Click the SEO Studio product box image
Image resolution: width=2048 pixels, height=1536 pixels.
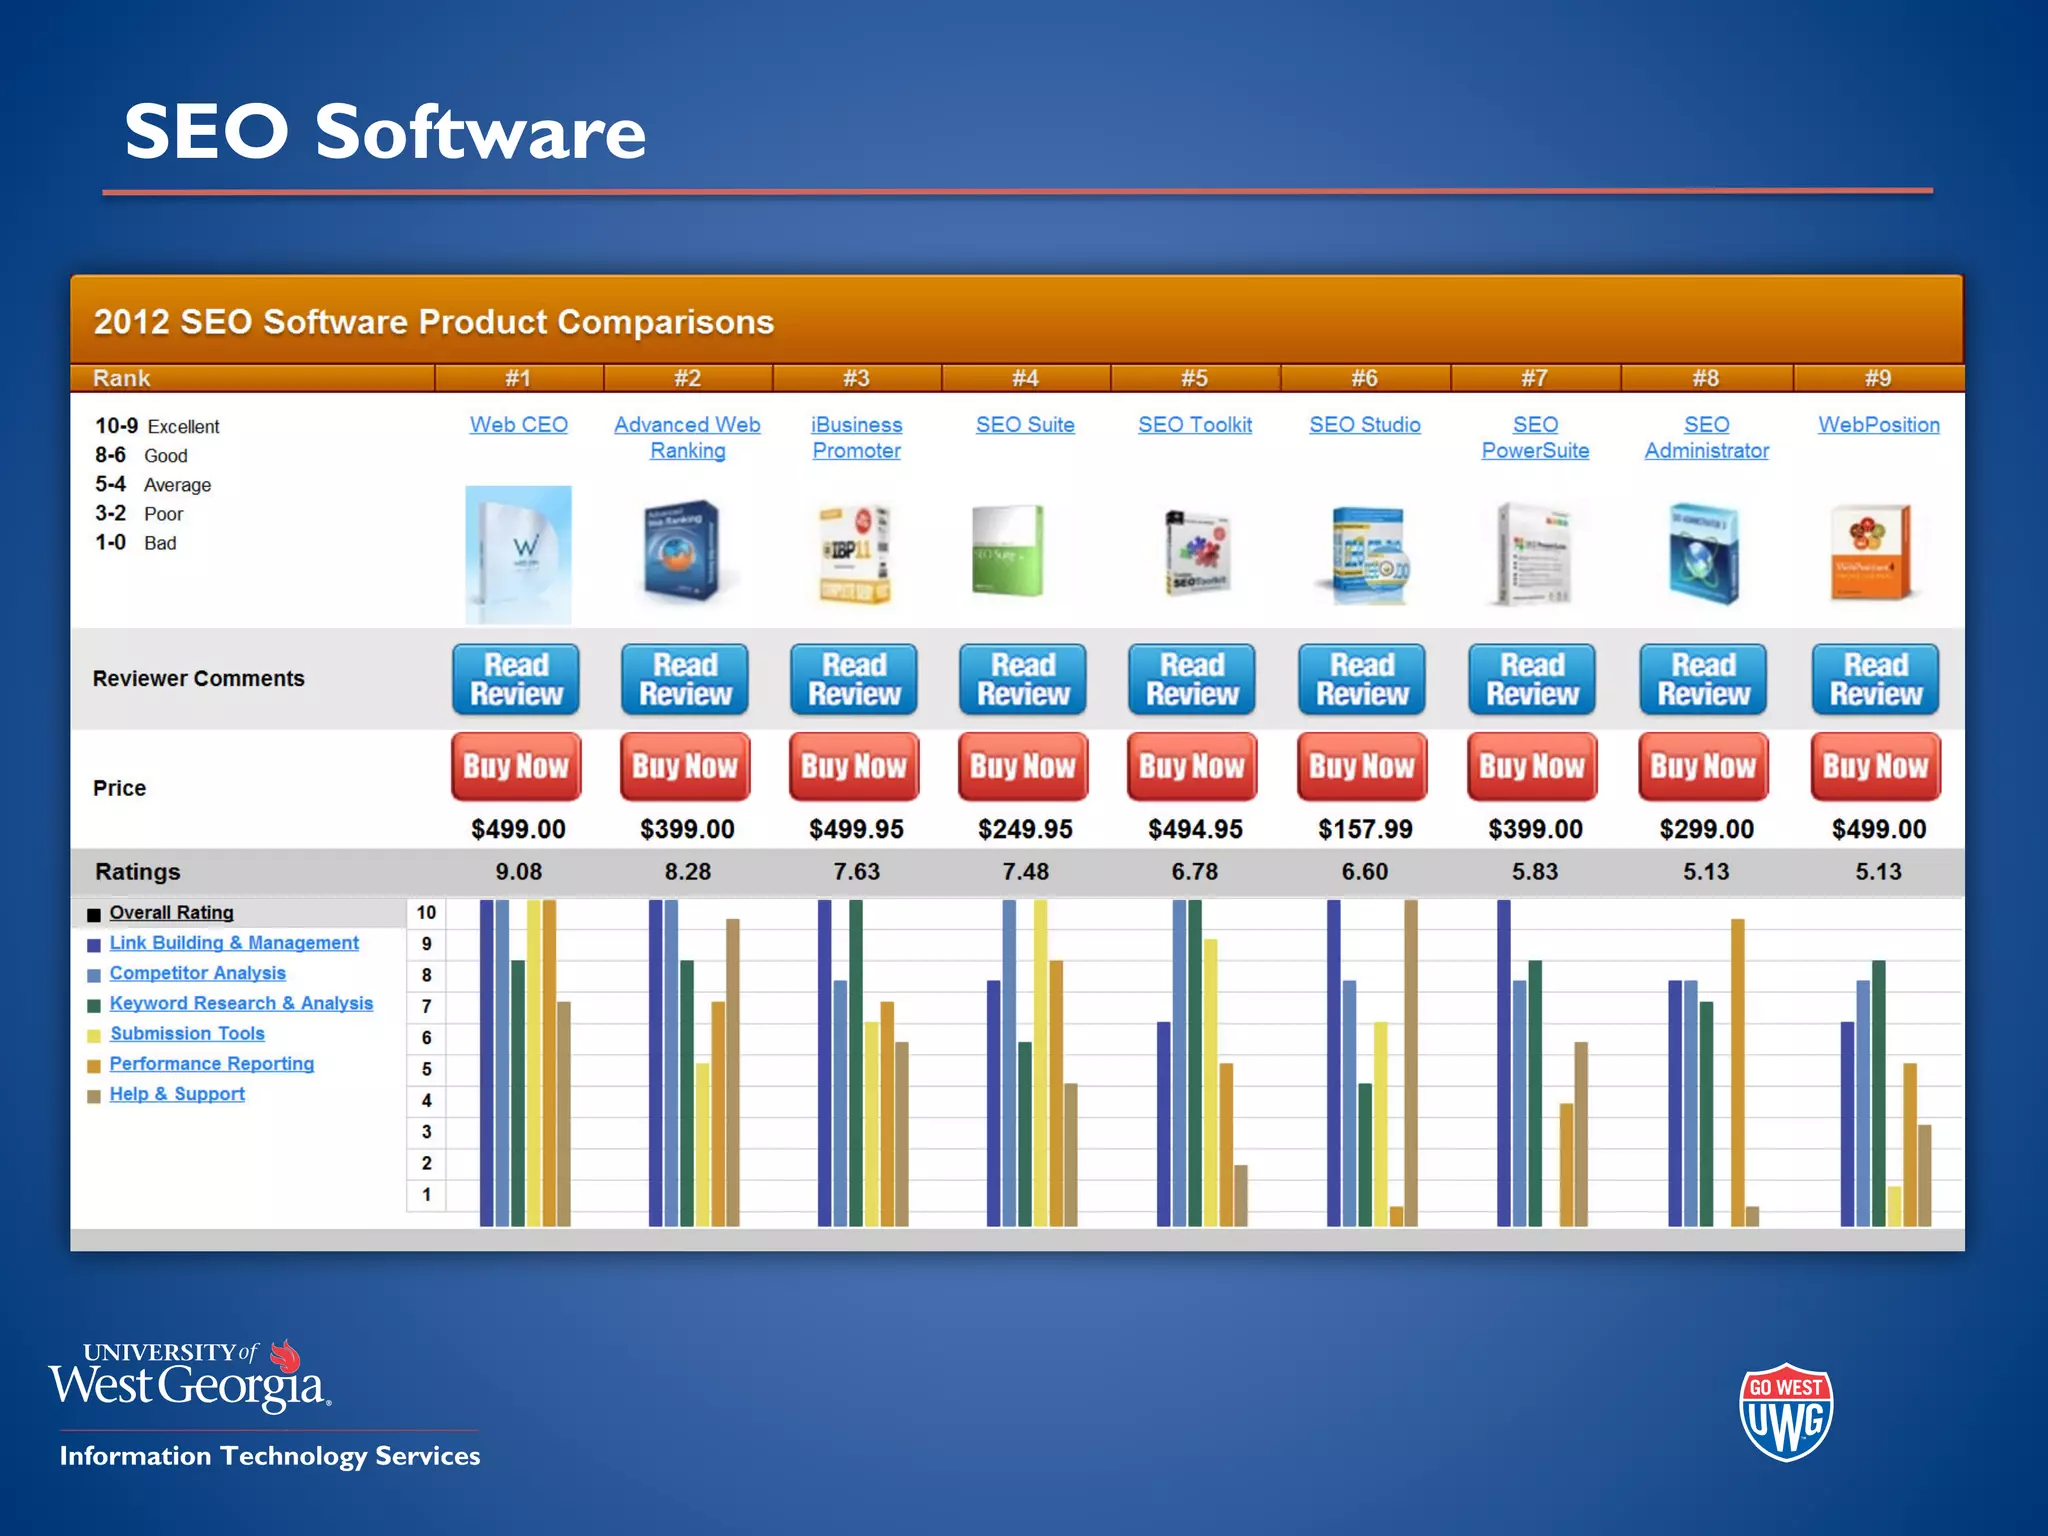tap(1369, 555)
